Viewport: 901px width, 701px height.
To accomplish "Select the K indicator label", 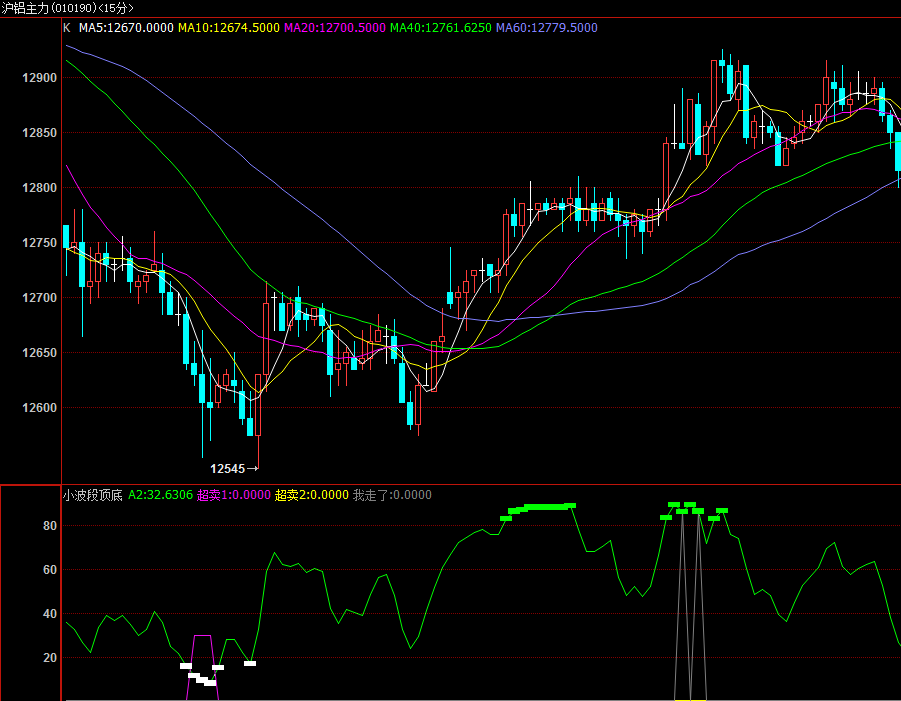I will pyautogui.click(x=67, y=28).
